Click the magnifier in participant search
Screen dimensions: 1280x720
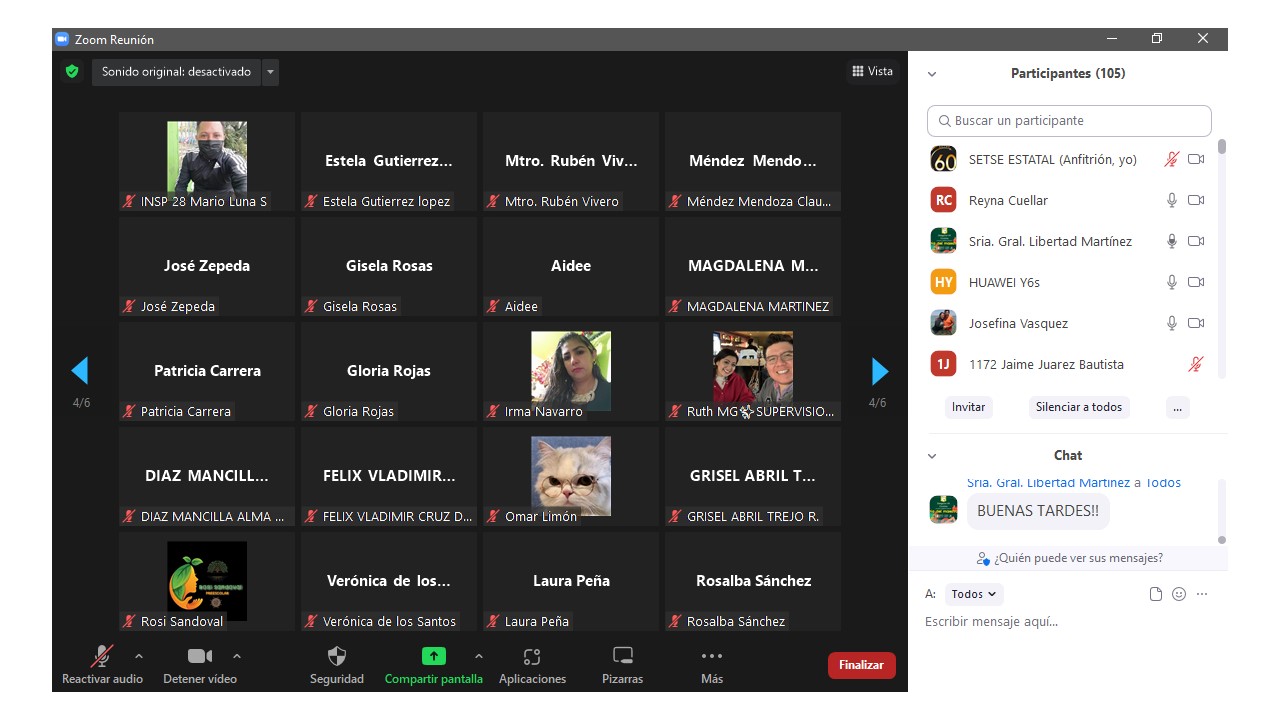945,121
